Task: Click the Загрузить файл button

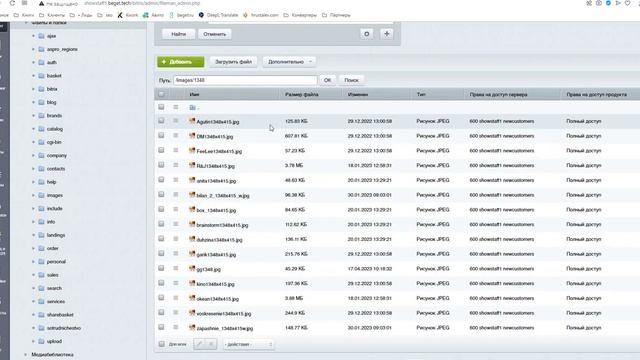Action: [x=233, y=62]
